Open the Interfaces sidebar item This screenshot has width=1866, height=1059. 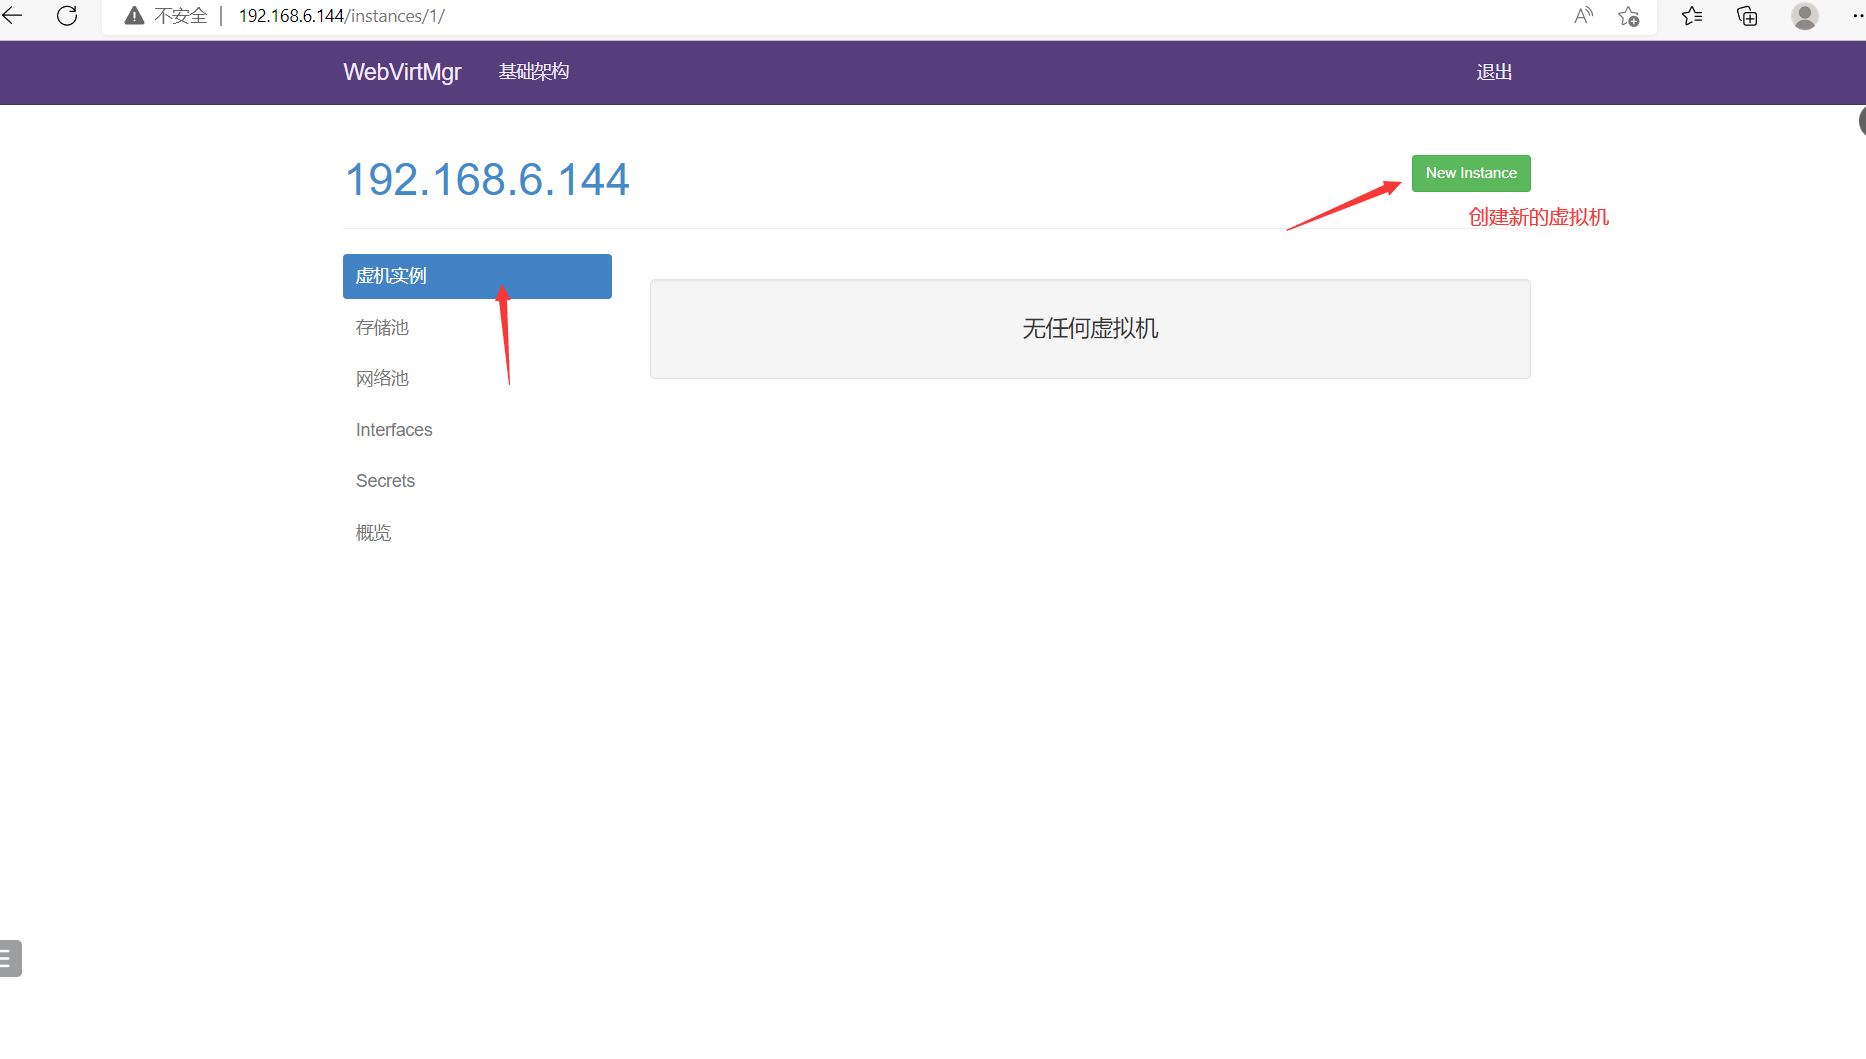394,430
